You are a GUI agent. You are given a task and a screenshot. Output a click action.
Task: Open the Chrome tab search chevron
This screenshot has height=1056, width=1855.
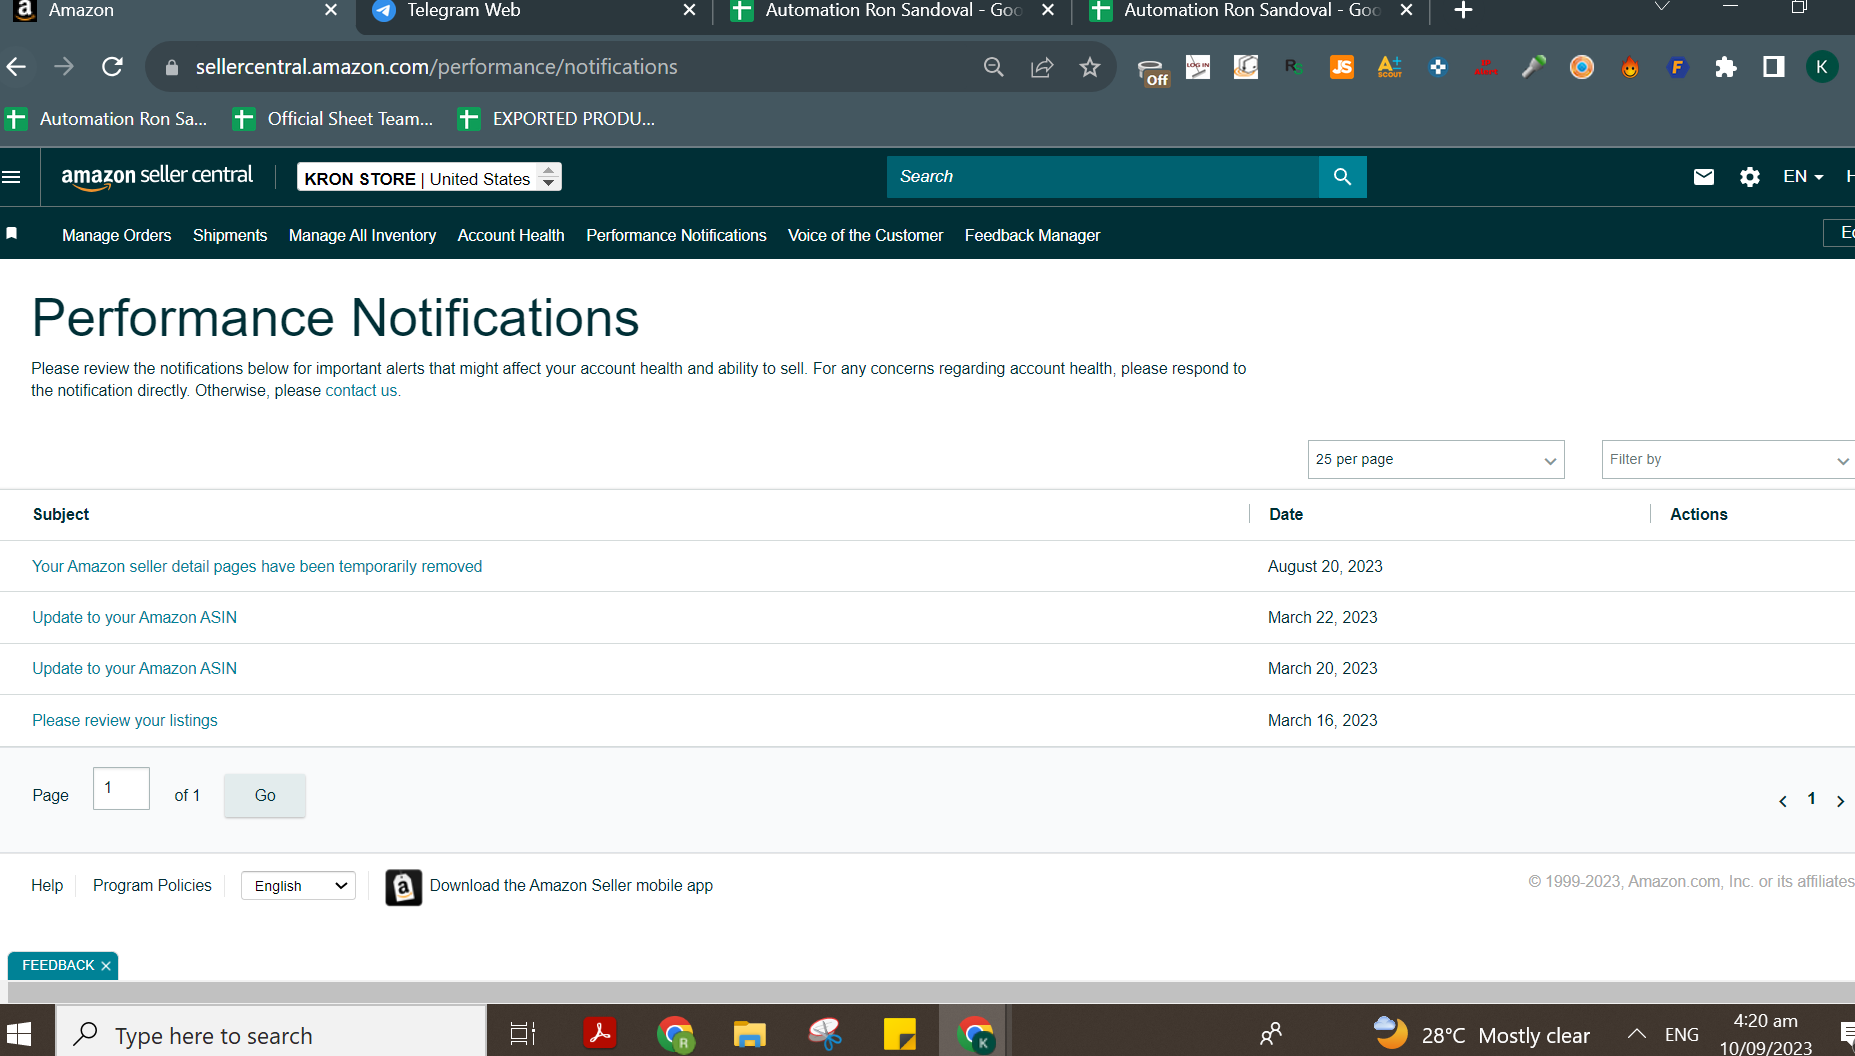1661,8
